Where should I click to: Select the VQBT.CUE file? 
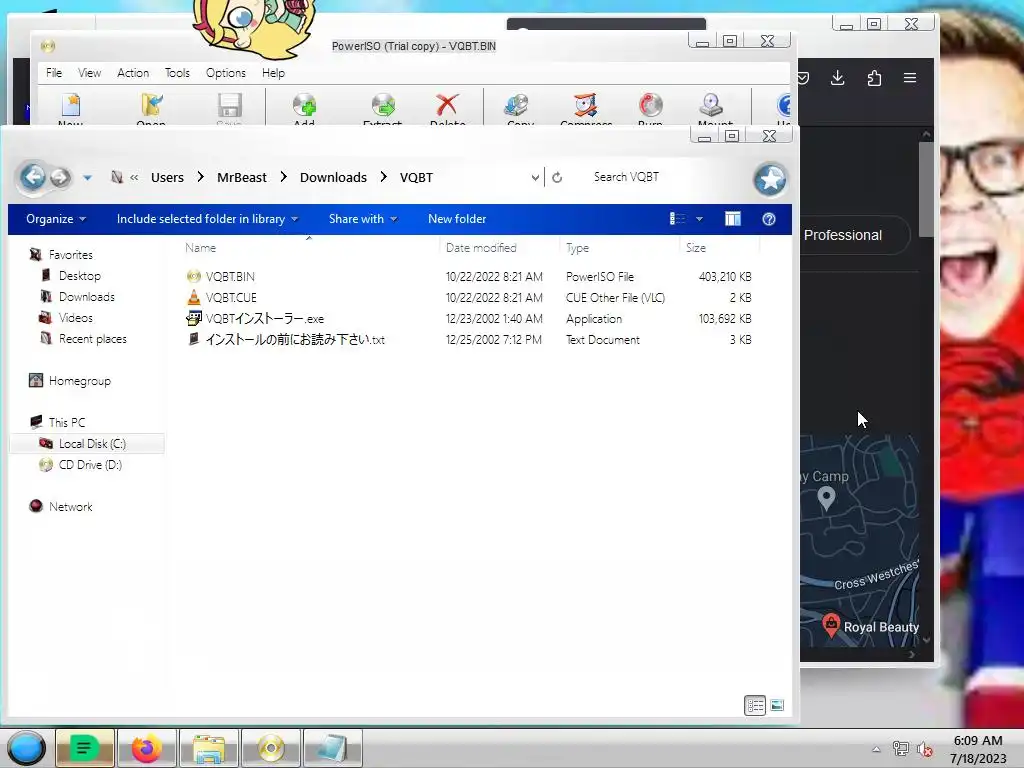pos(231,297)
